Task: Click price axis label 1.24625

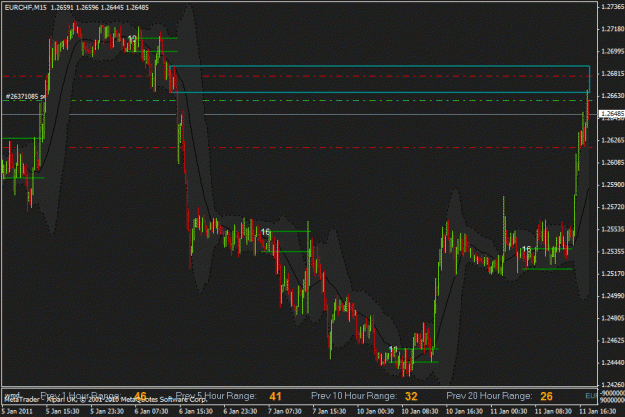Action: click(613, 340)
